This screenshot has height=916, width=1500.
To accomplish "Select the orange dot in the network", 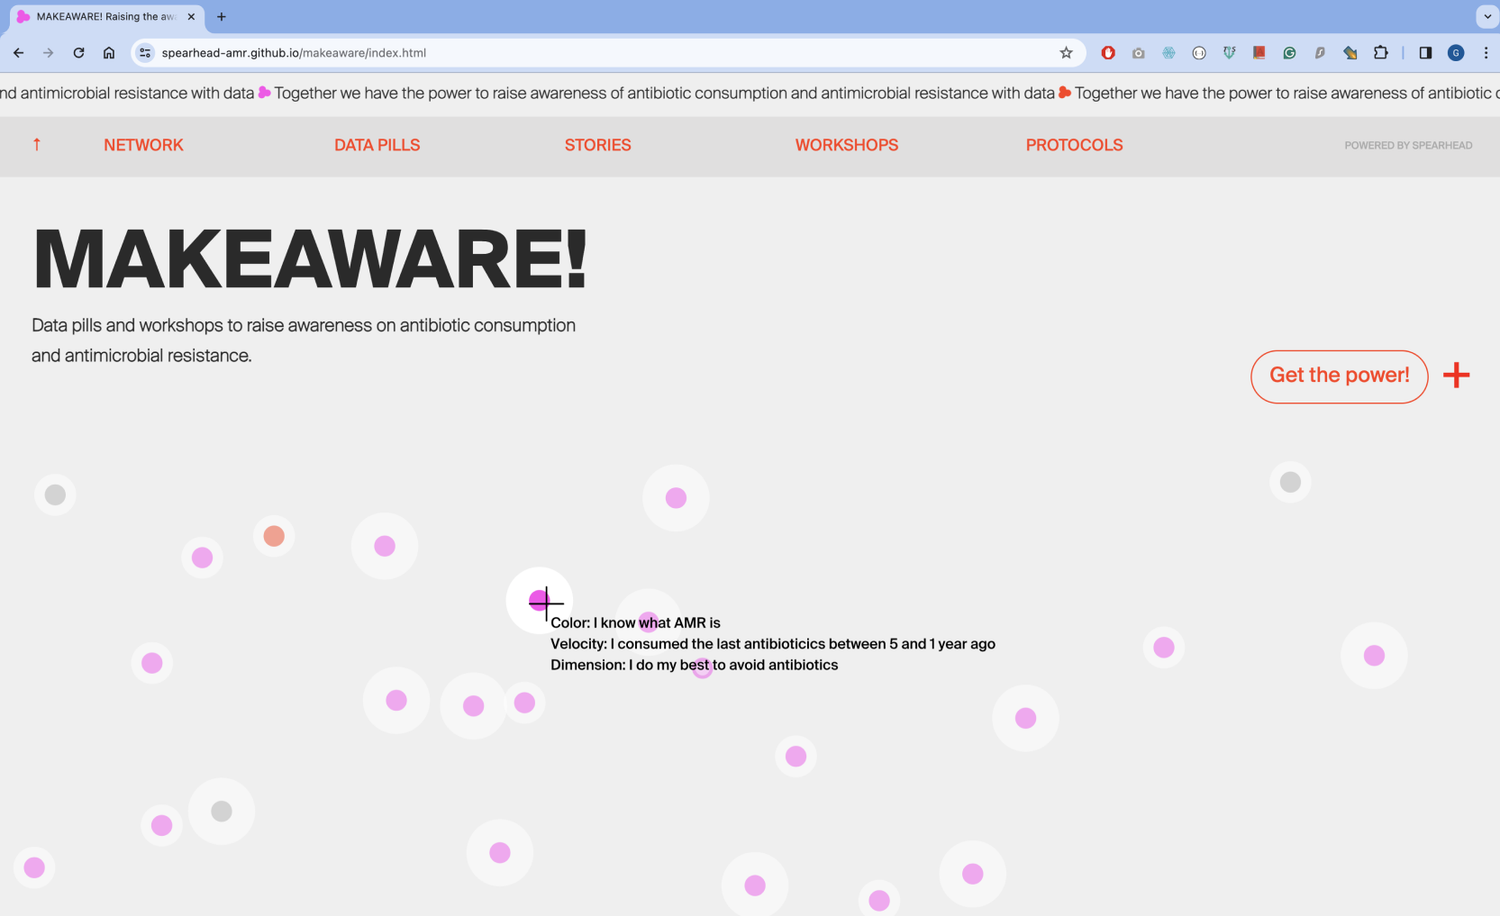I will click(274, 536).
